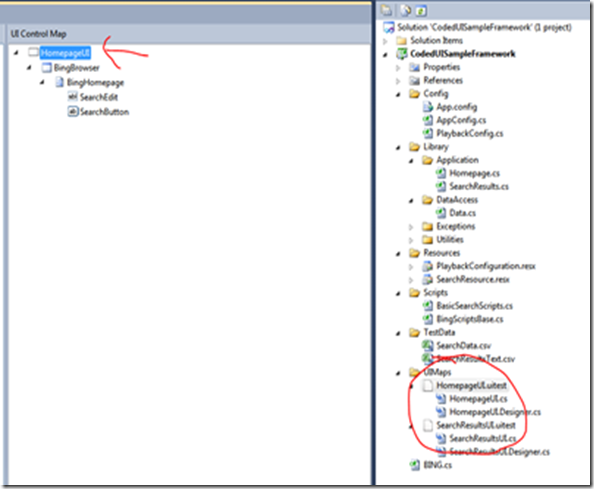Click the HomepageUI.uitest file icon
594x489 pixels.
click(x=428, y=386)
